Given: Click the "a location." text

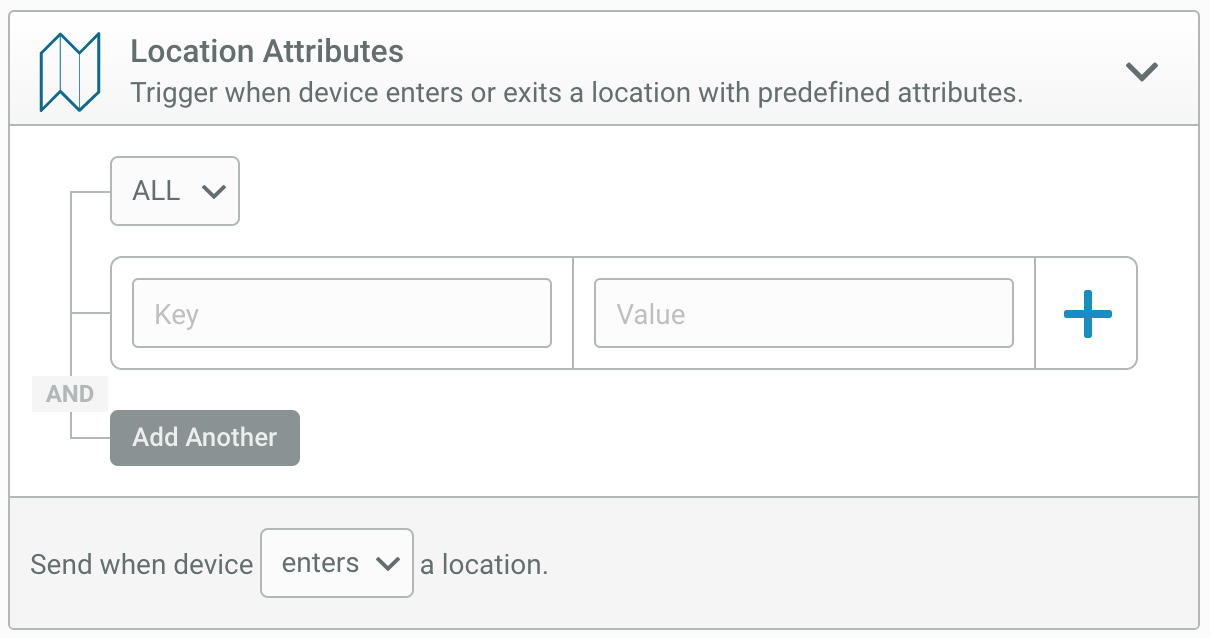Looking at the screenshot, I should click(484, 564).
